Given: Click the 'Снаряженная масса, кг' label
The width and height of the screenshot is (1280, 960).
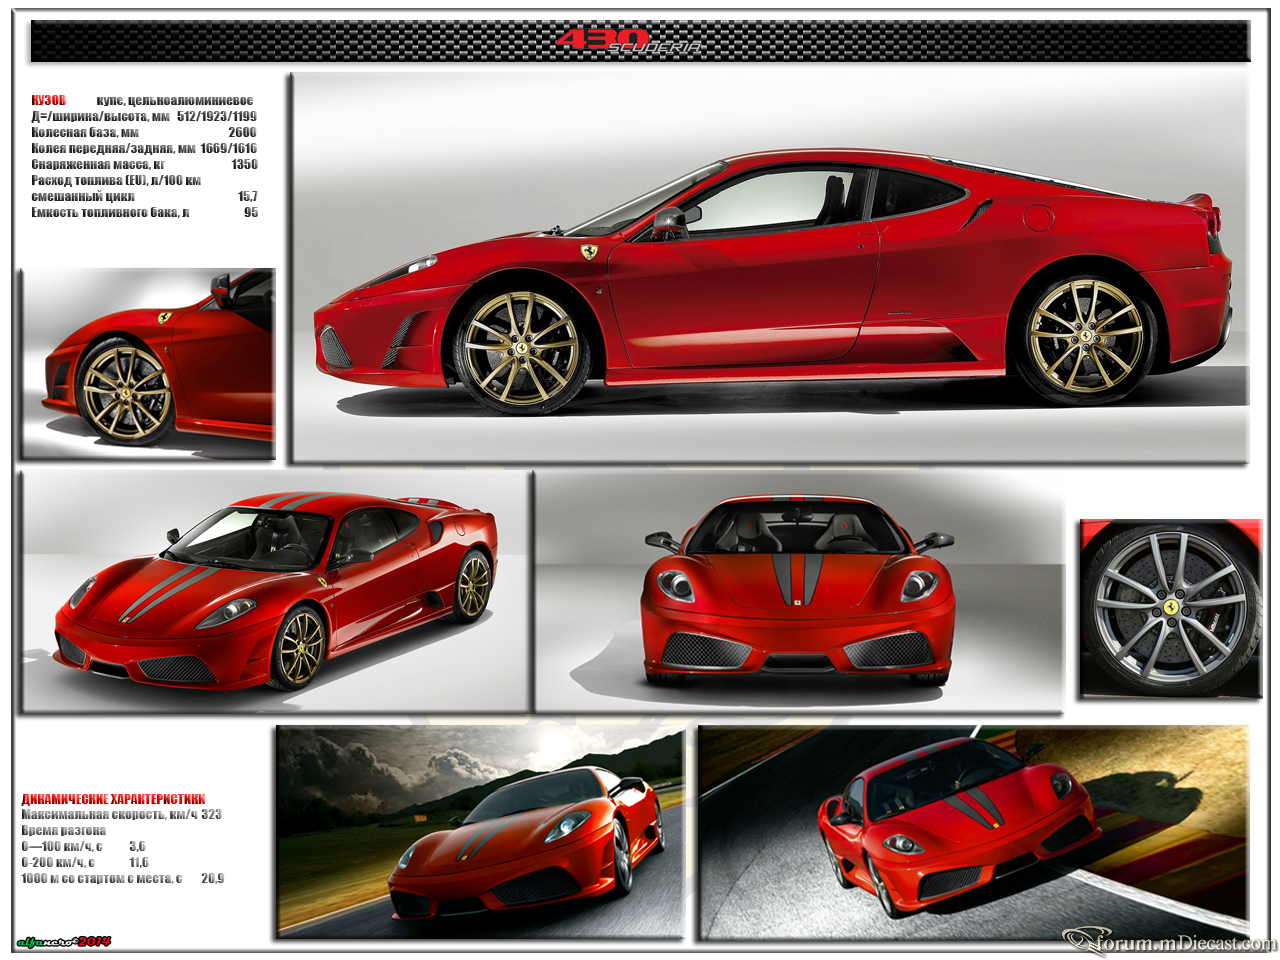Looking at the screenshot, I should coord(98,164).
